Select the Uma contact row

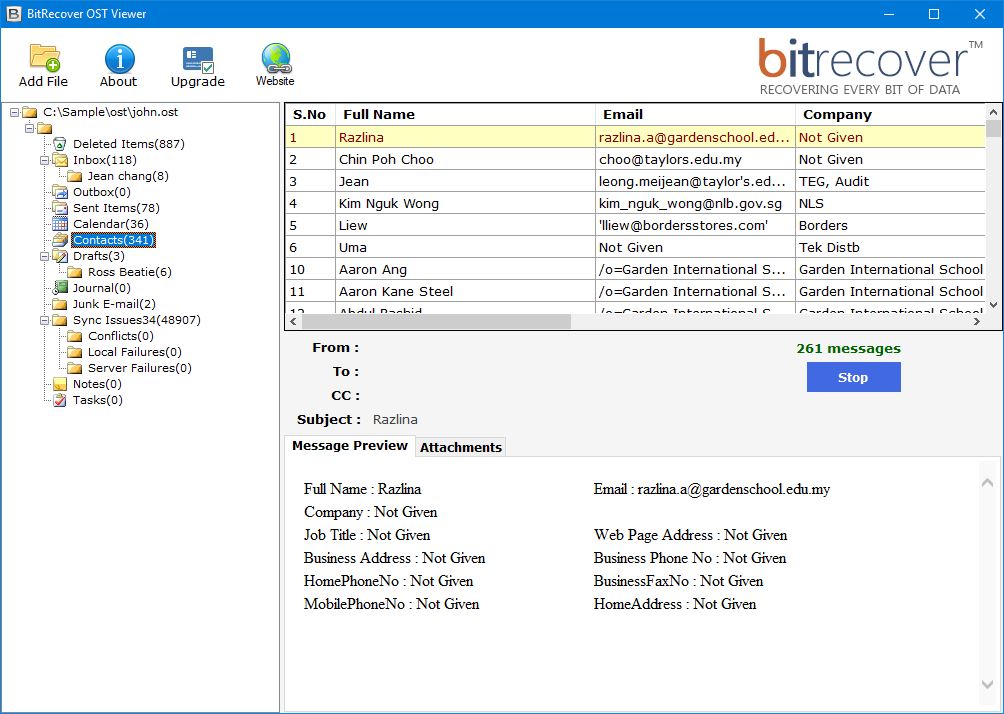tap(635, 247)
